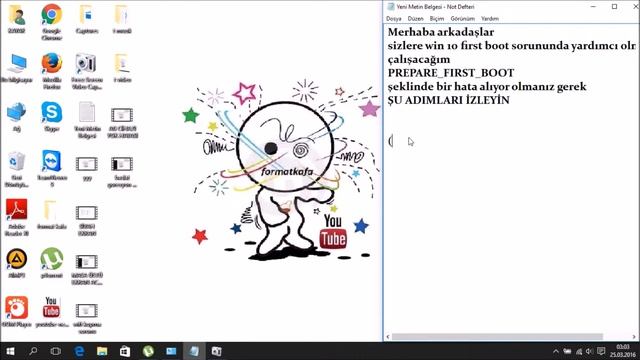Viewport: 640px width, 360px height.
Task: Select the Adobe Reader XI shortcut
Action: tap(16, 217)
